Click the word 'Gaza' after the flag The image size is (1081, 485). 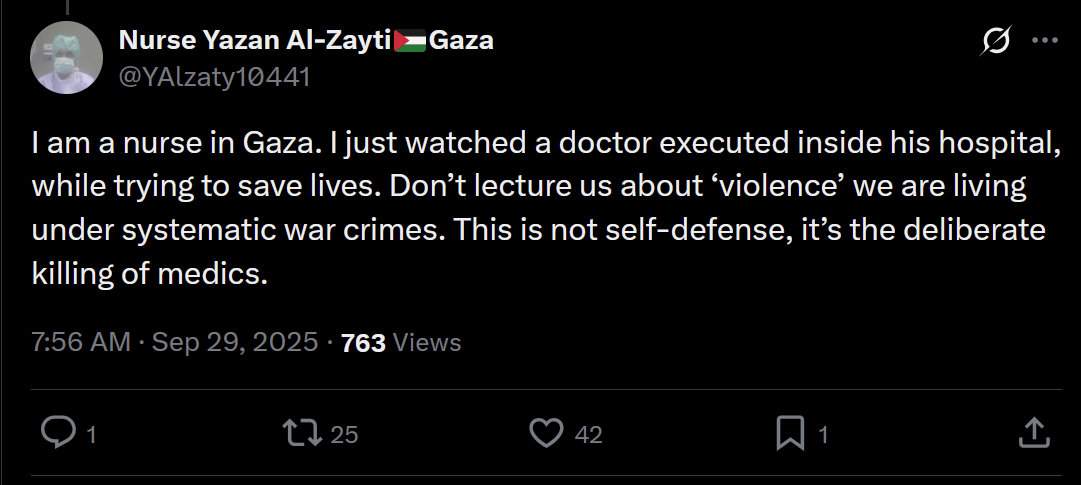click(461, 41)
